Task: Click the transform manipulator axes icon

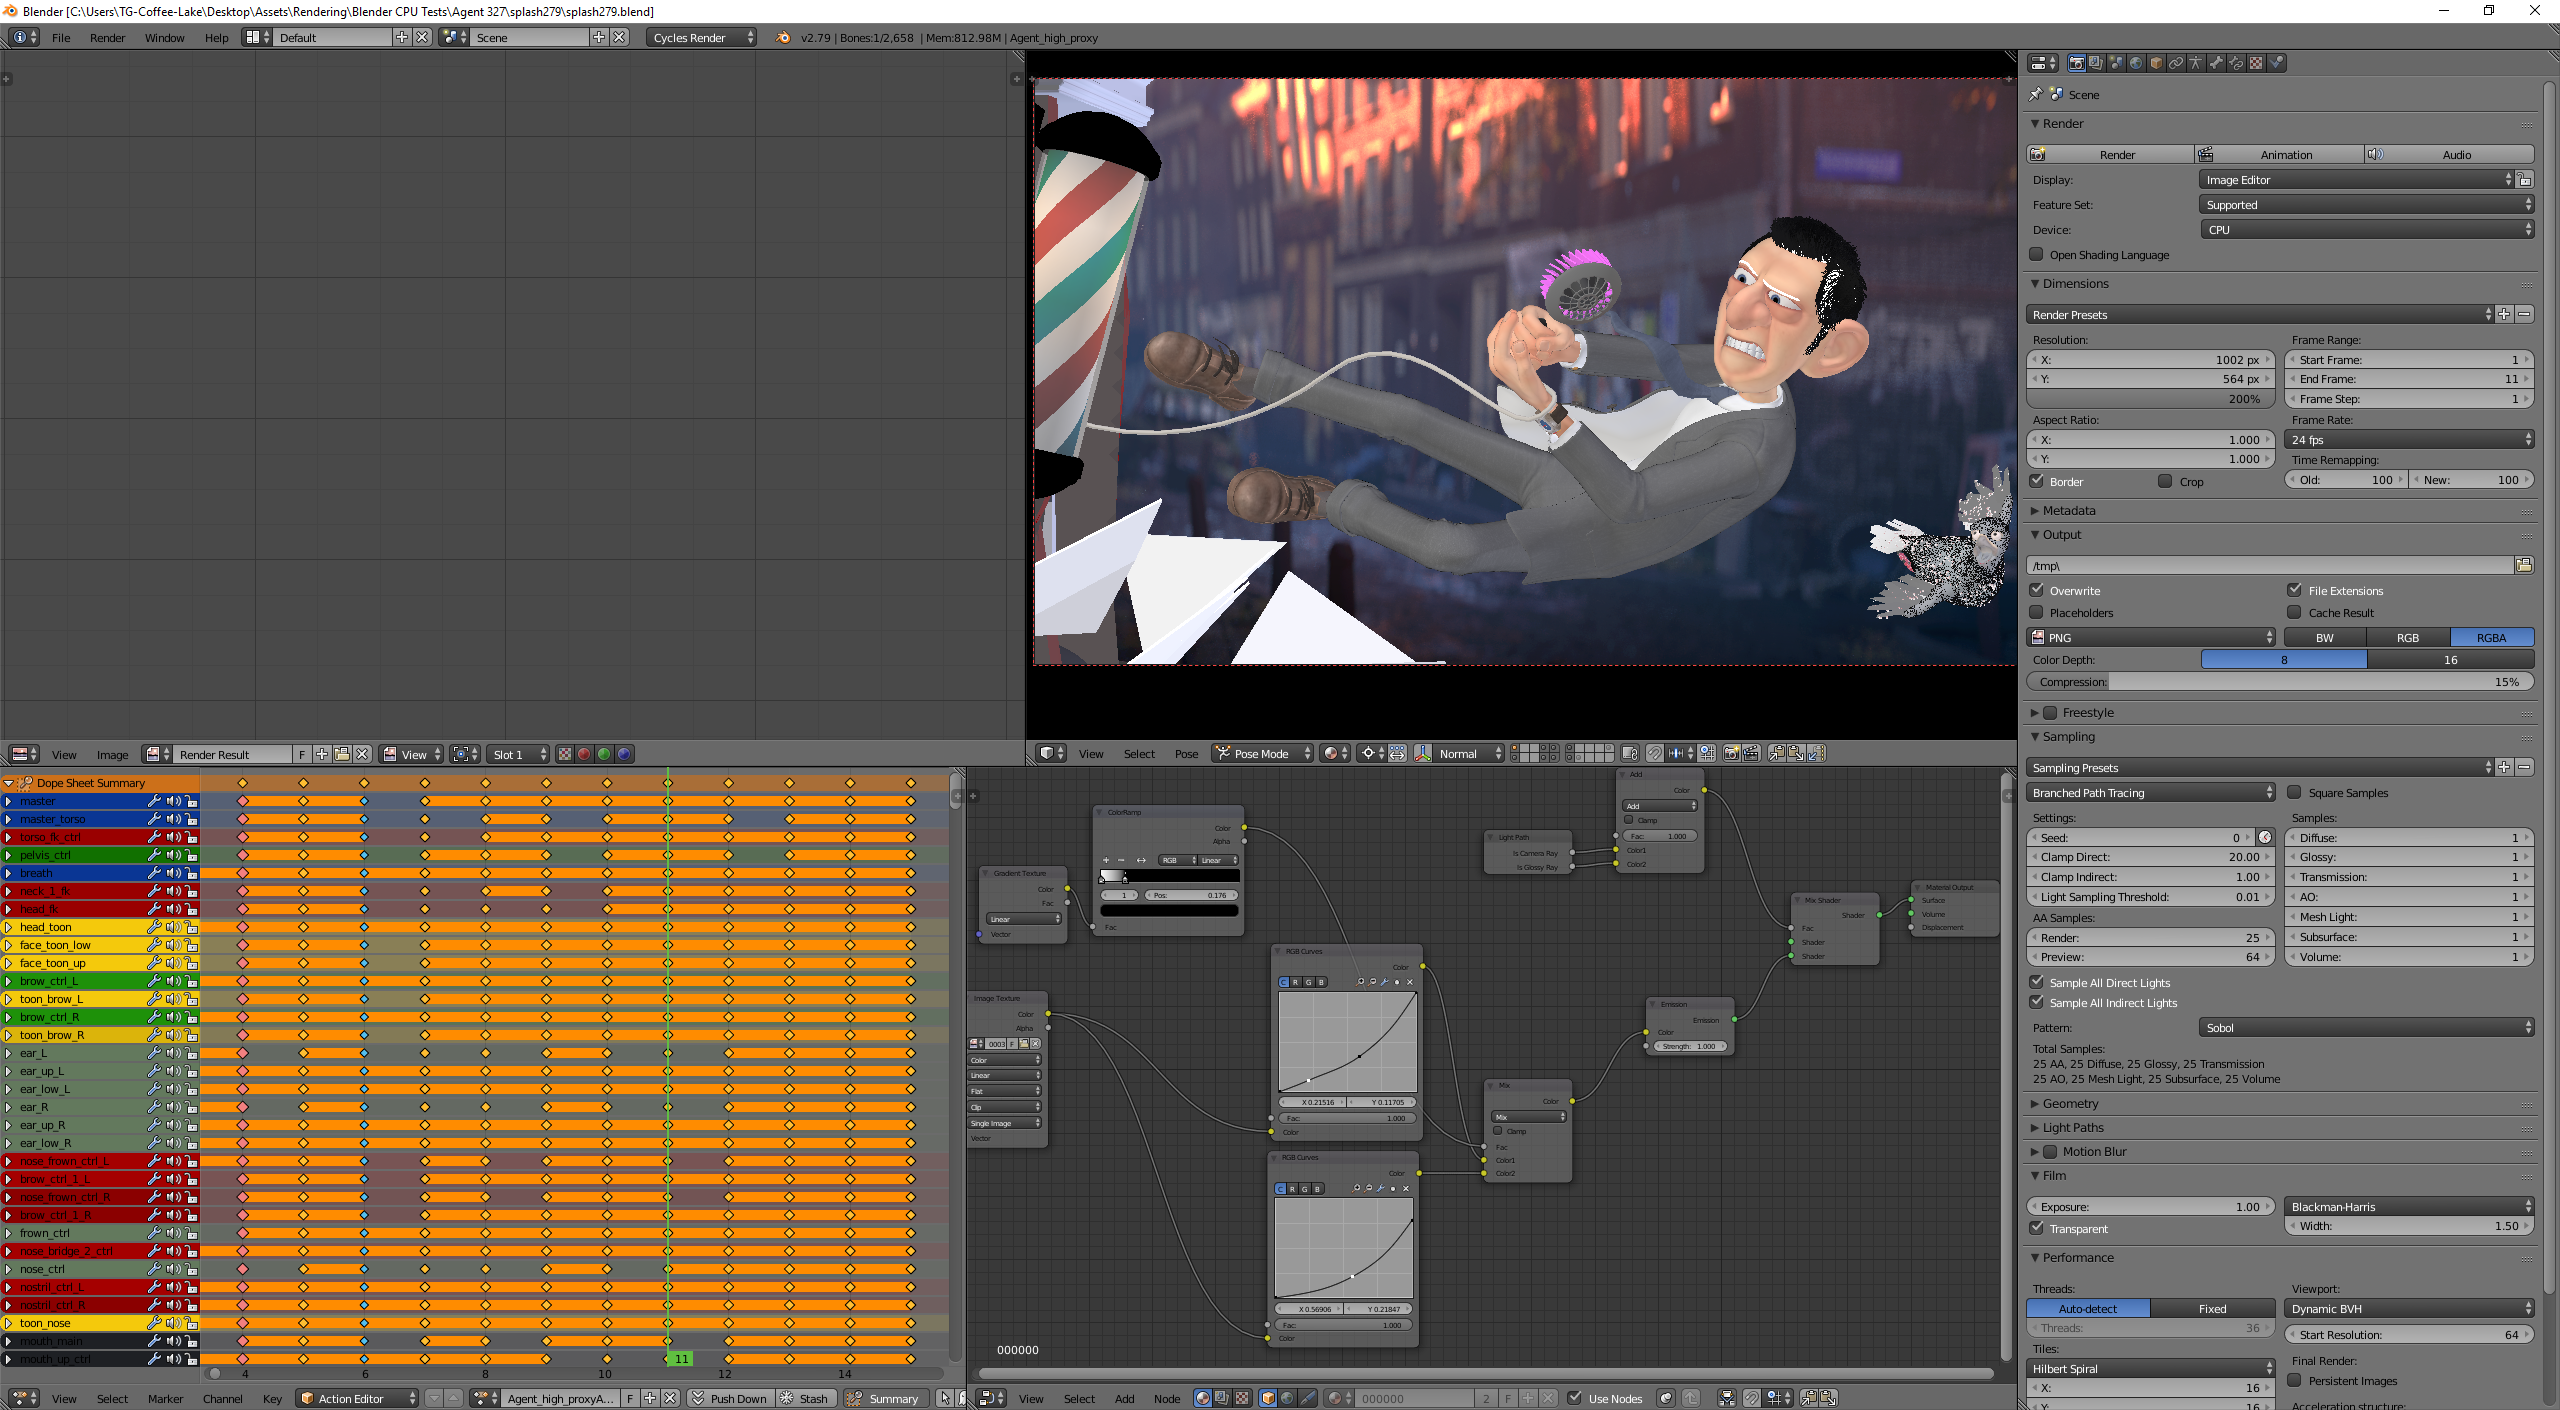Action: [x=1423, y=754]
